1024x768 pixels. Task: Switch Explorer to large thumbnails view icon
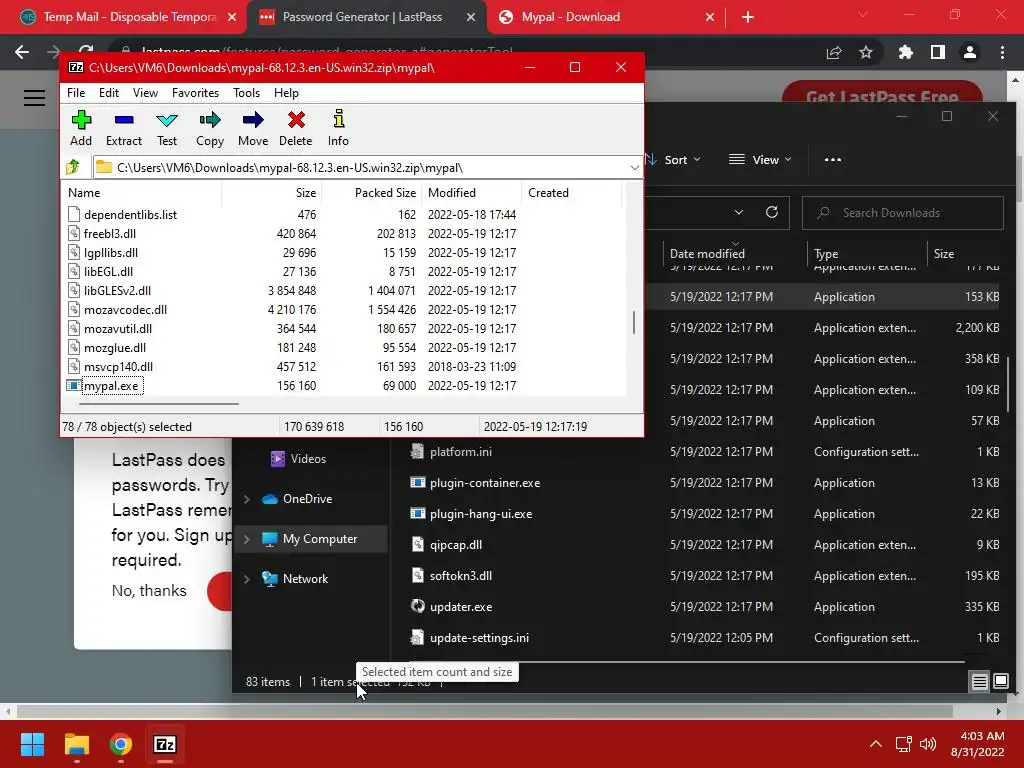point(1000,682)
